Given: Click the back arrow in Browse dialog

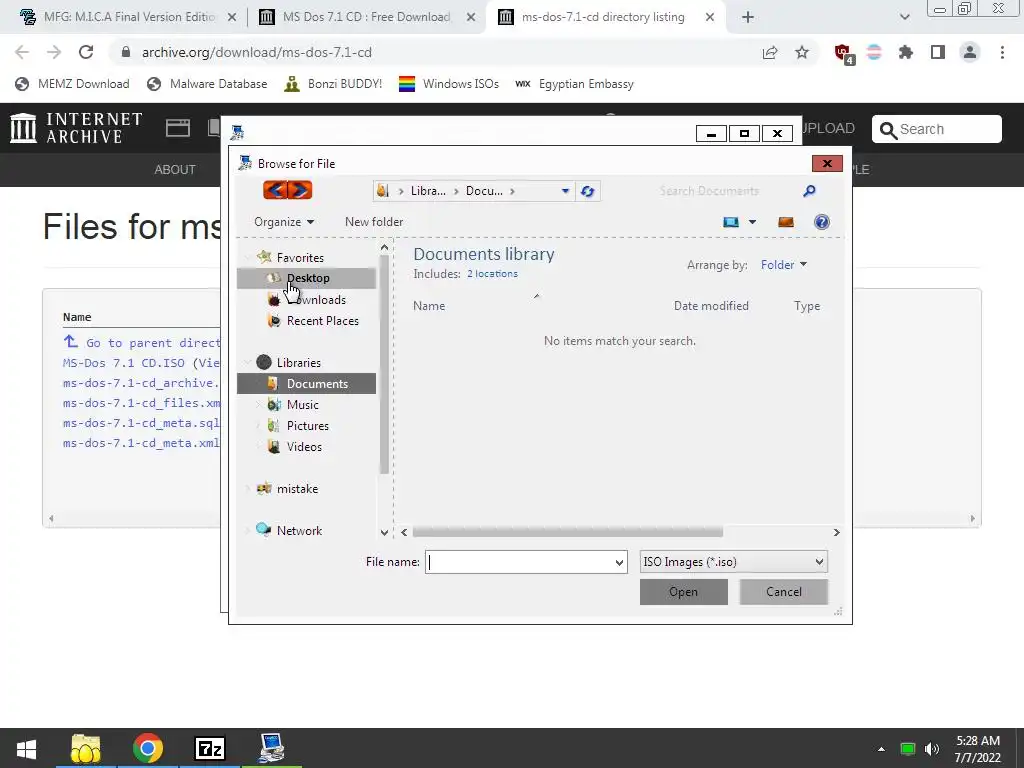Looking at the screenshot, I should click(275, 190).
